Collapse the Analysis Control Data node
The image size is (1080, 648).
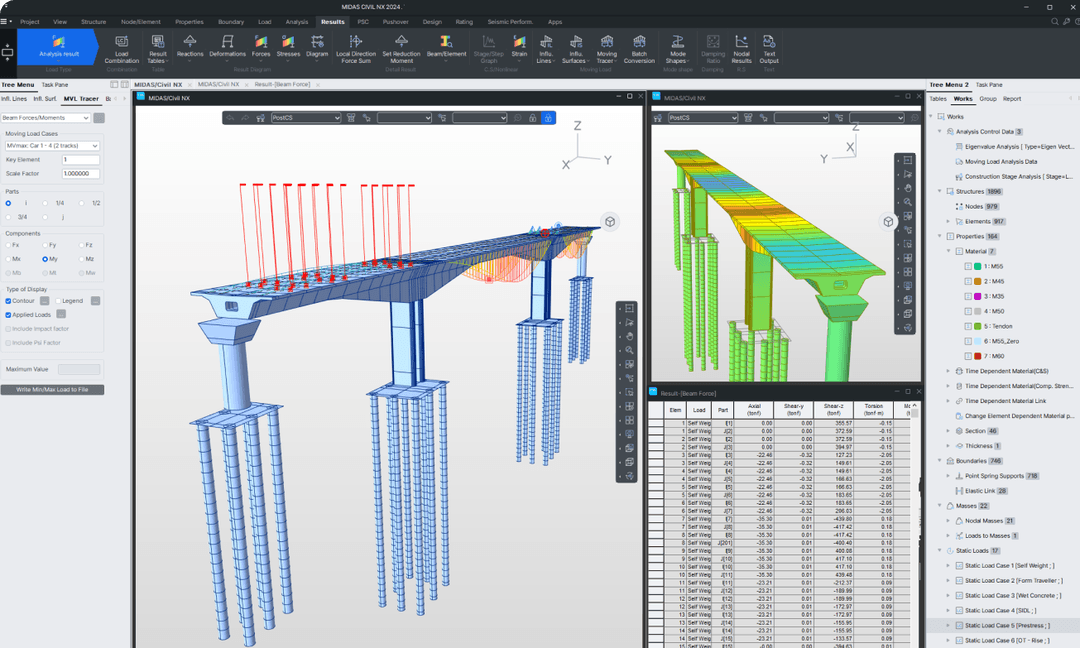coord(939,131)
